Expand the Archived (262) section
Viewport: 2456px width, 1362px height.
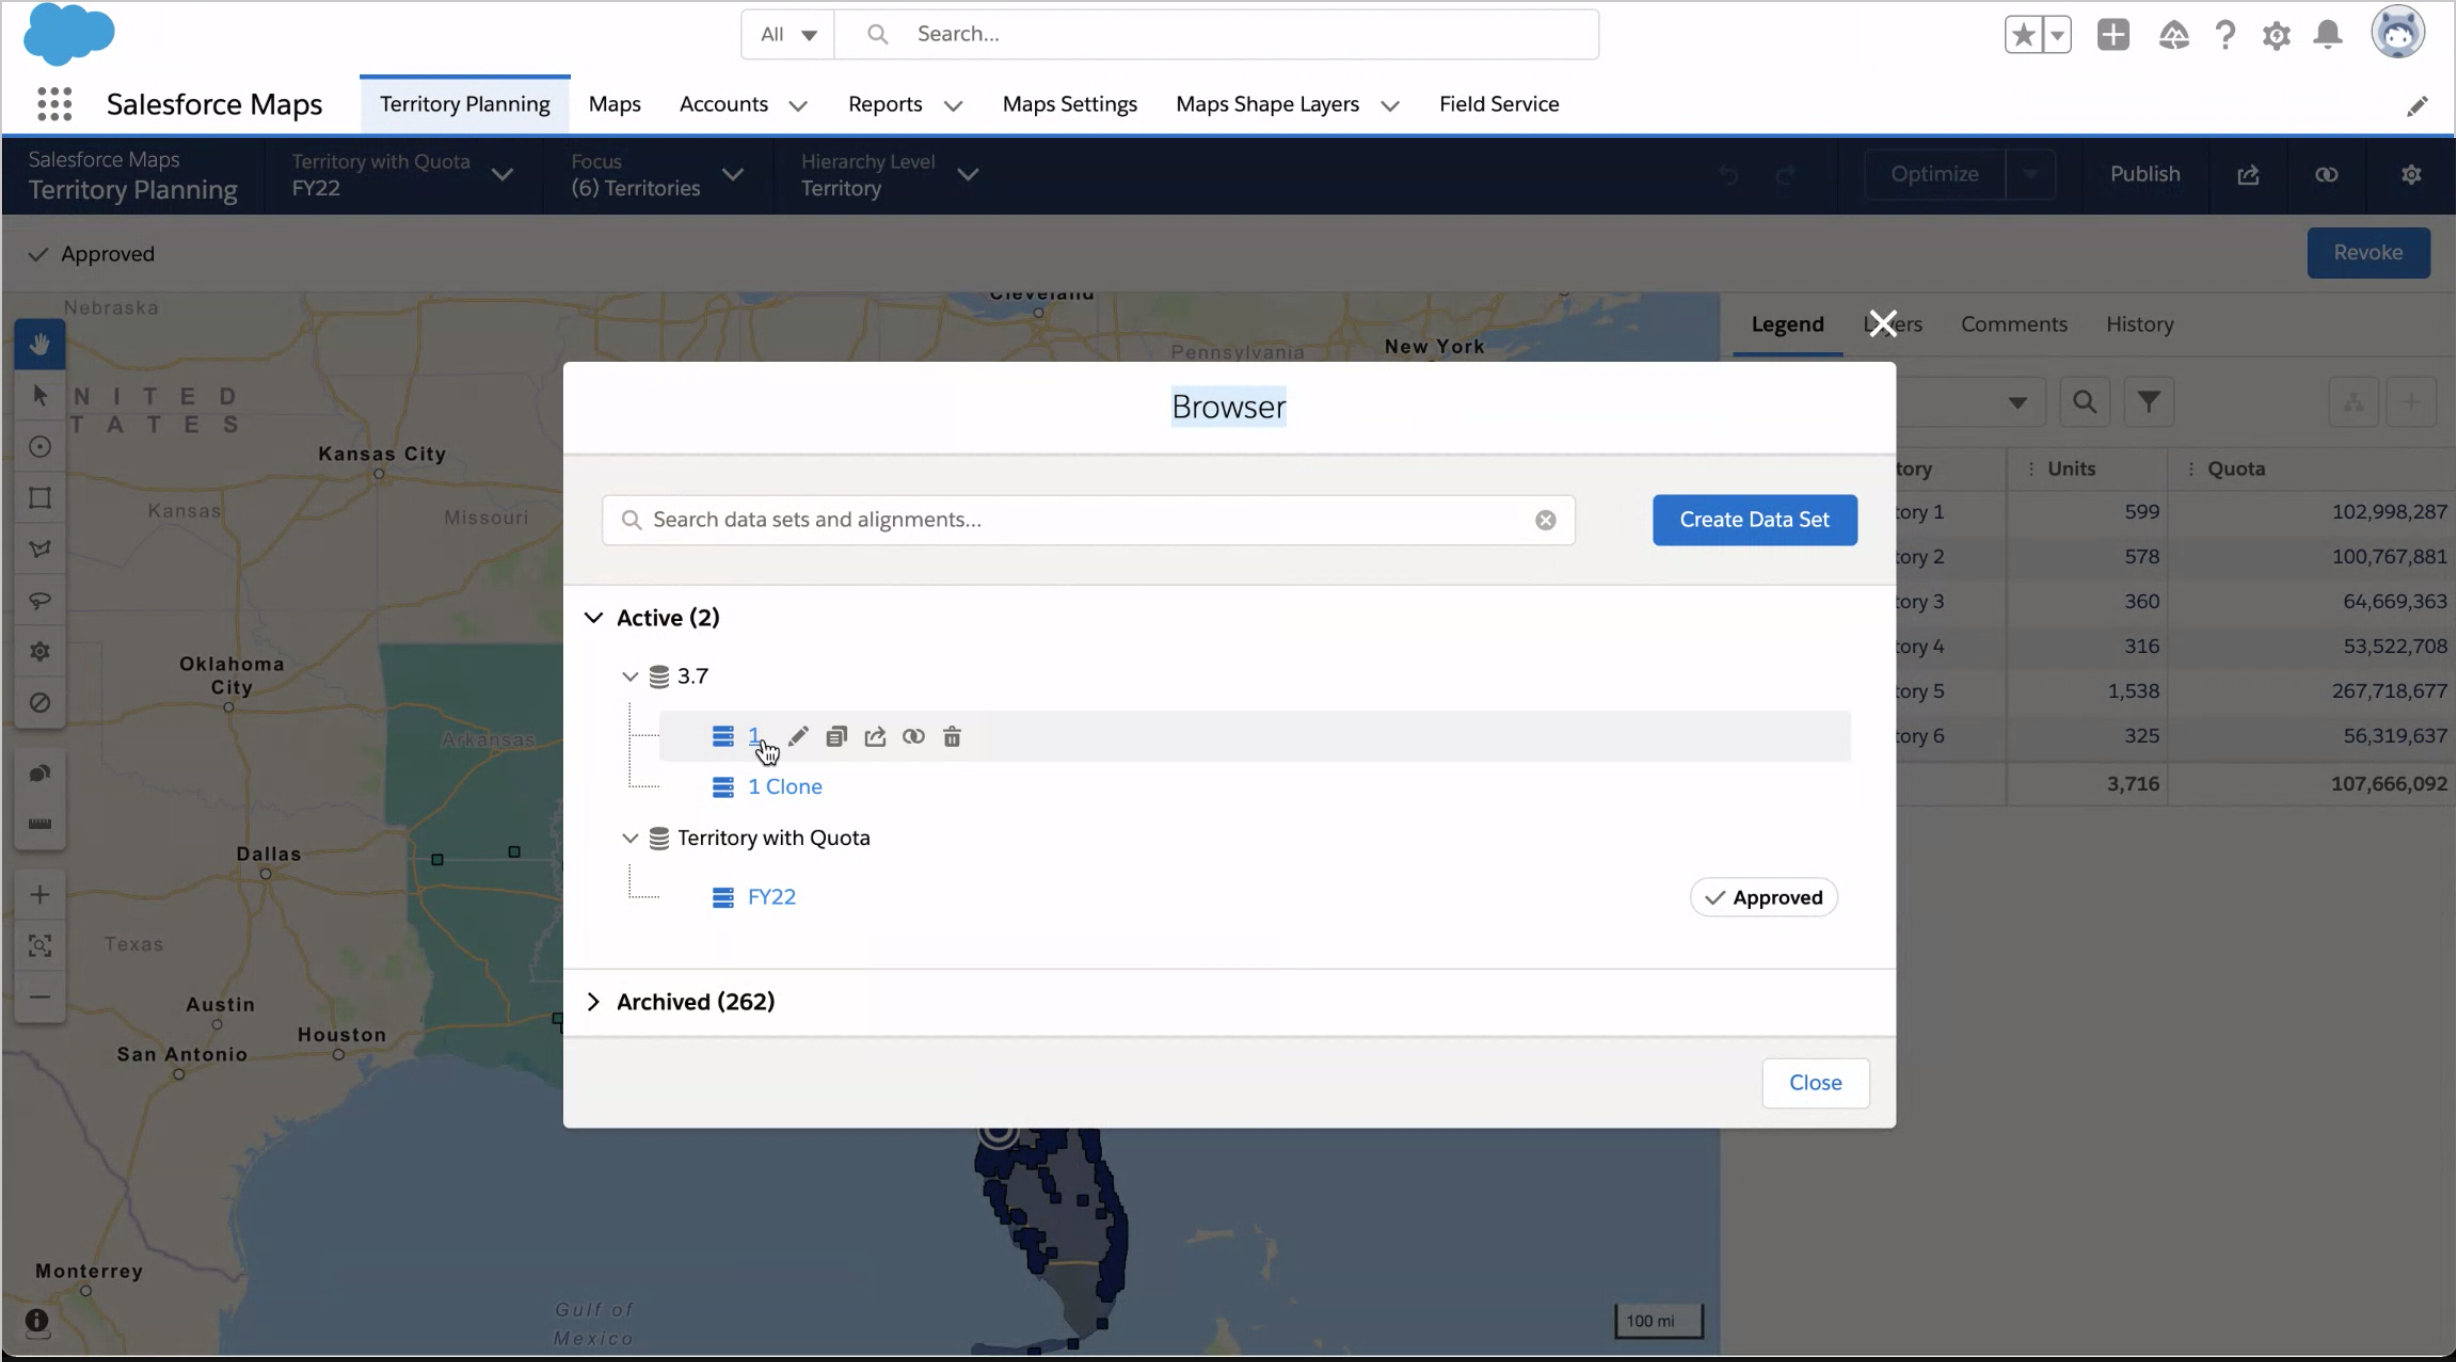[x=594, y=1001]
